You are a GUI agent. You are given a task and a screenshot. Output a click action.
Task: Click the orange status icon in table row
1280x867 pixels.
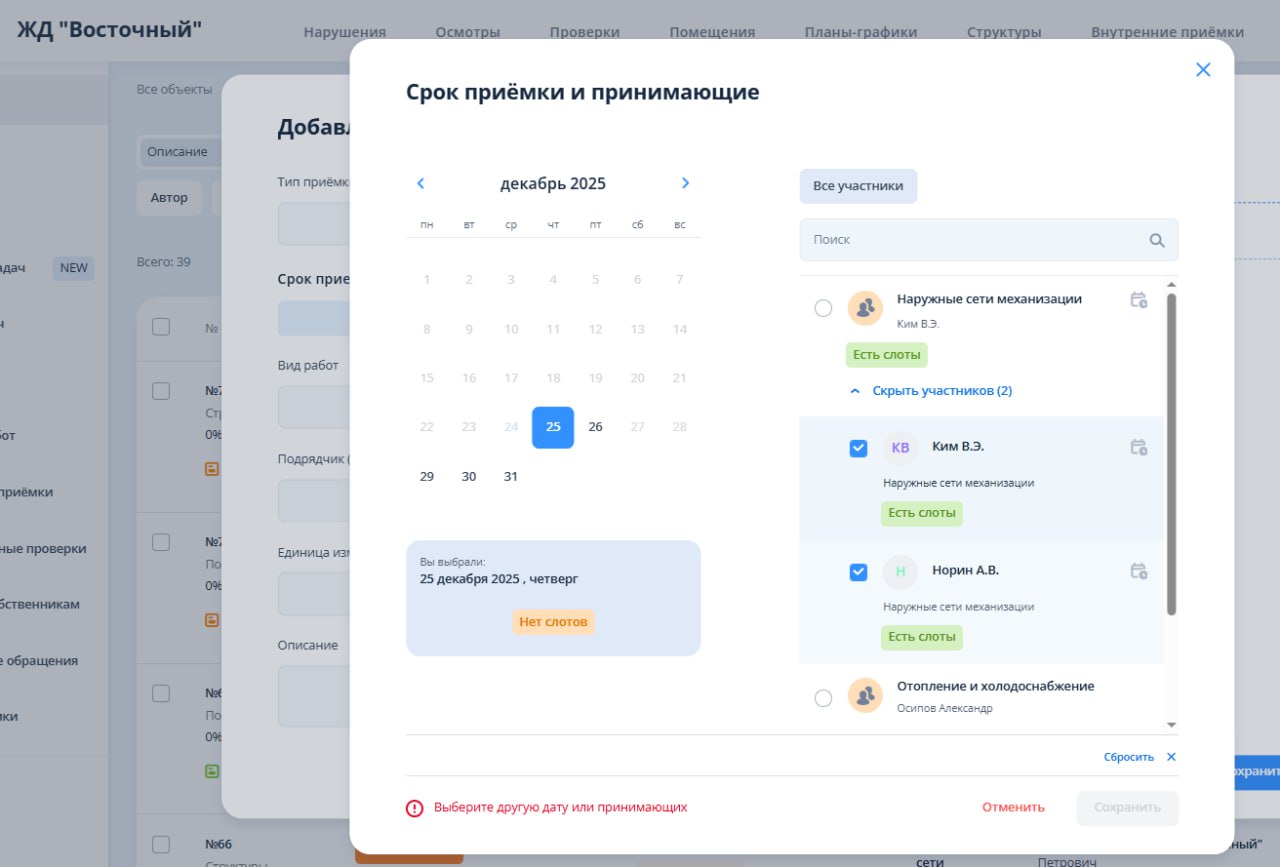point(212,468)
